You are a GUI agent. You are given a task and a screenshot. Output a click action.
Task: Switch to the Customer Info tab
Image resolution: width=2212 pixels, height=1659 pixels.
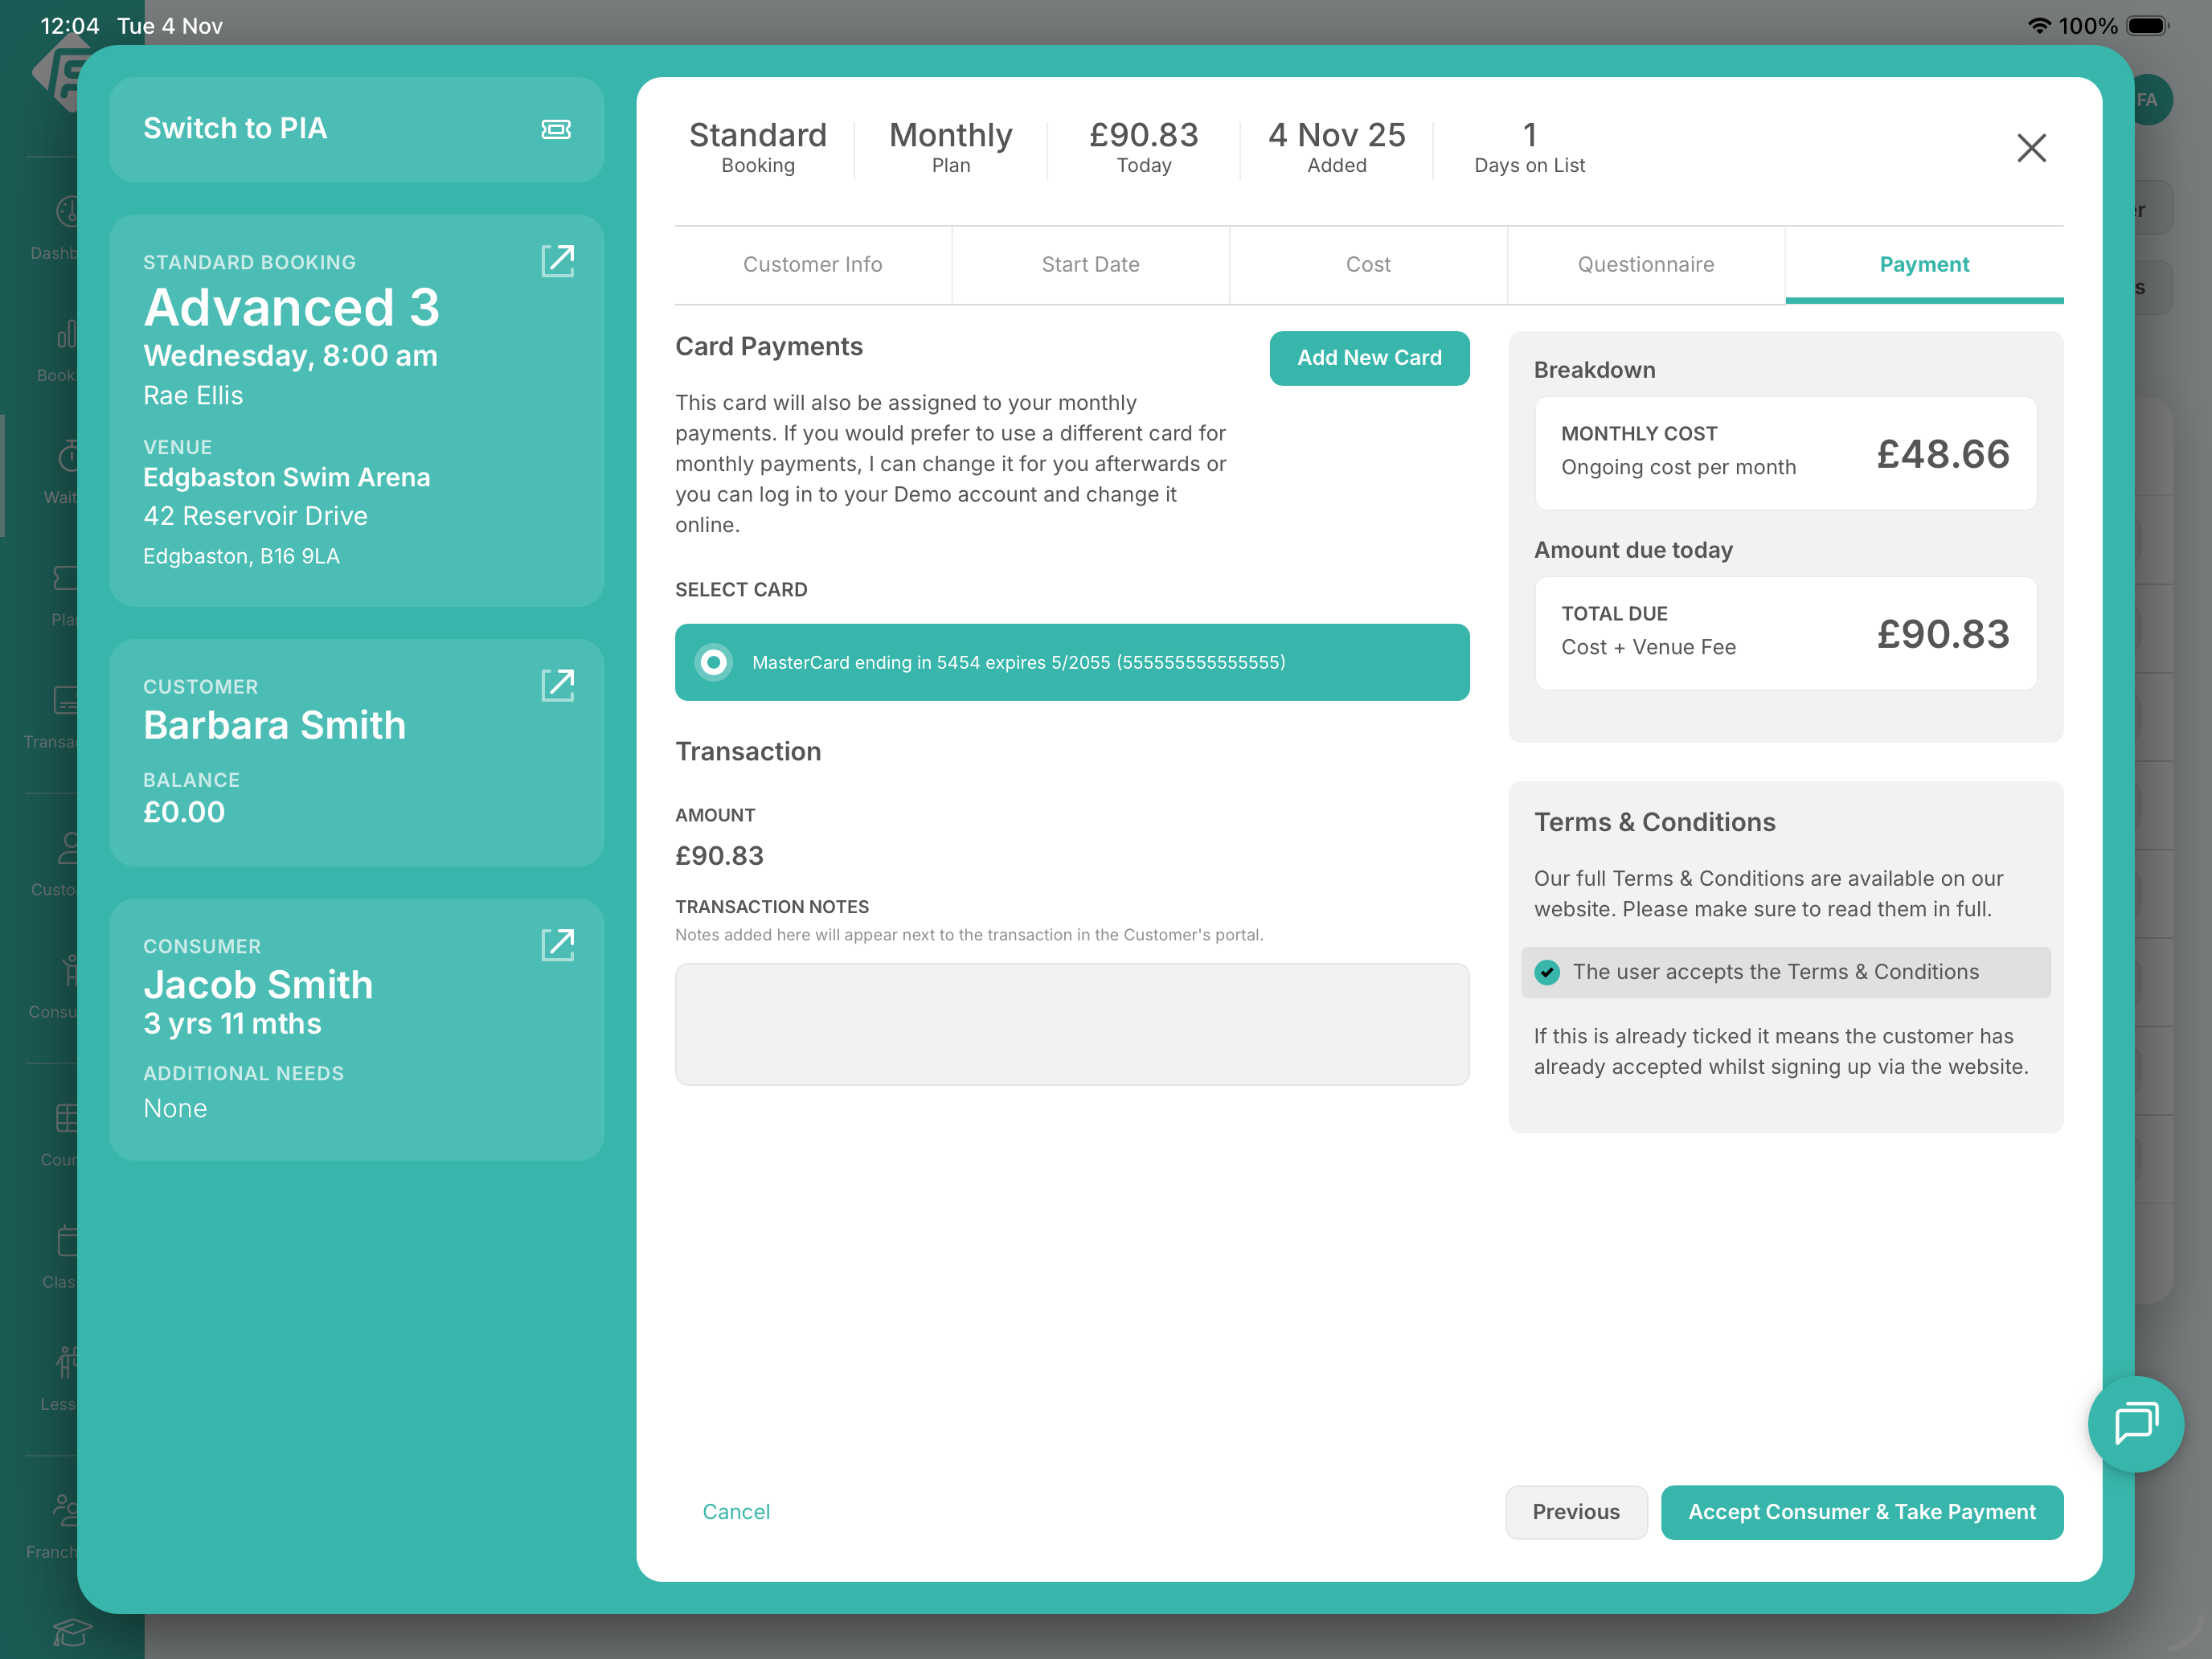(x=812, y=264)
